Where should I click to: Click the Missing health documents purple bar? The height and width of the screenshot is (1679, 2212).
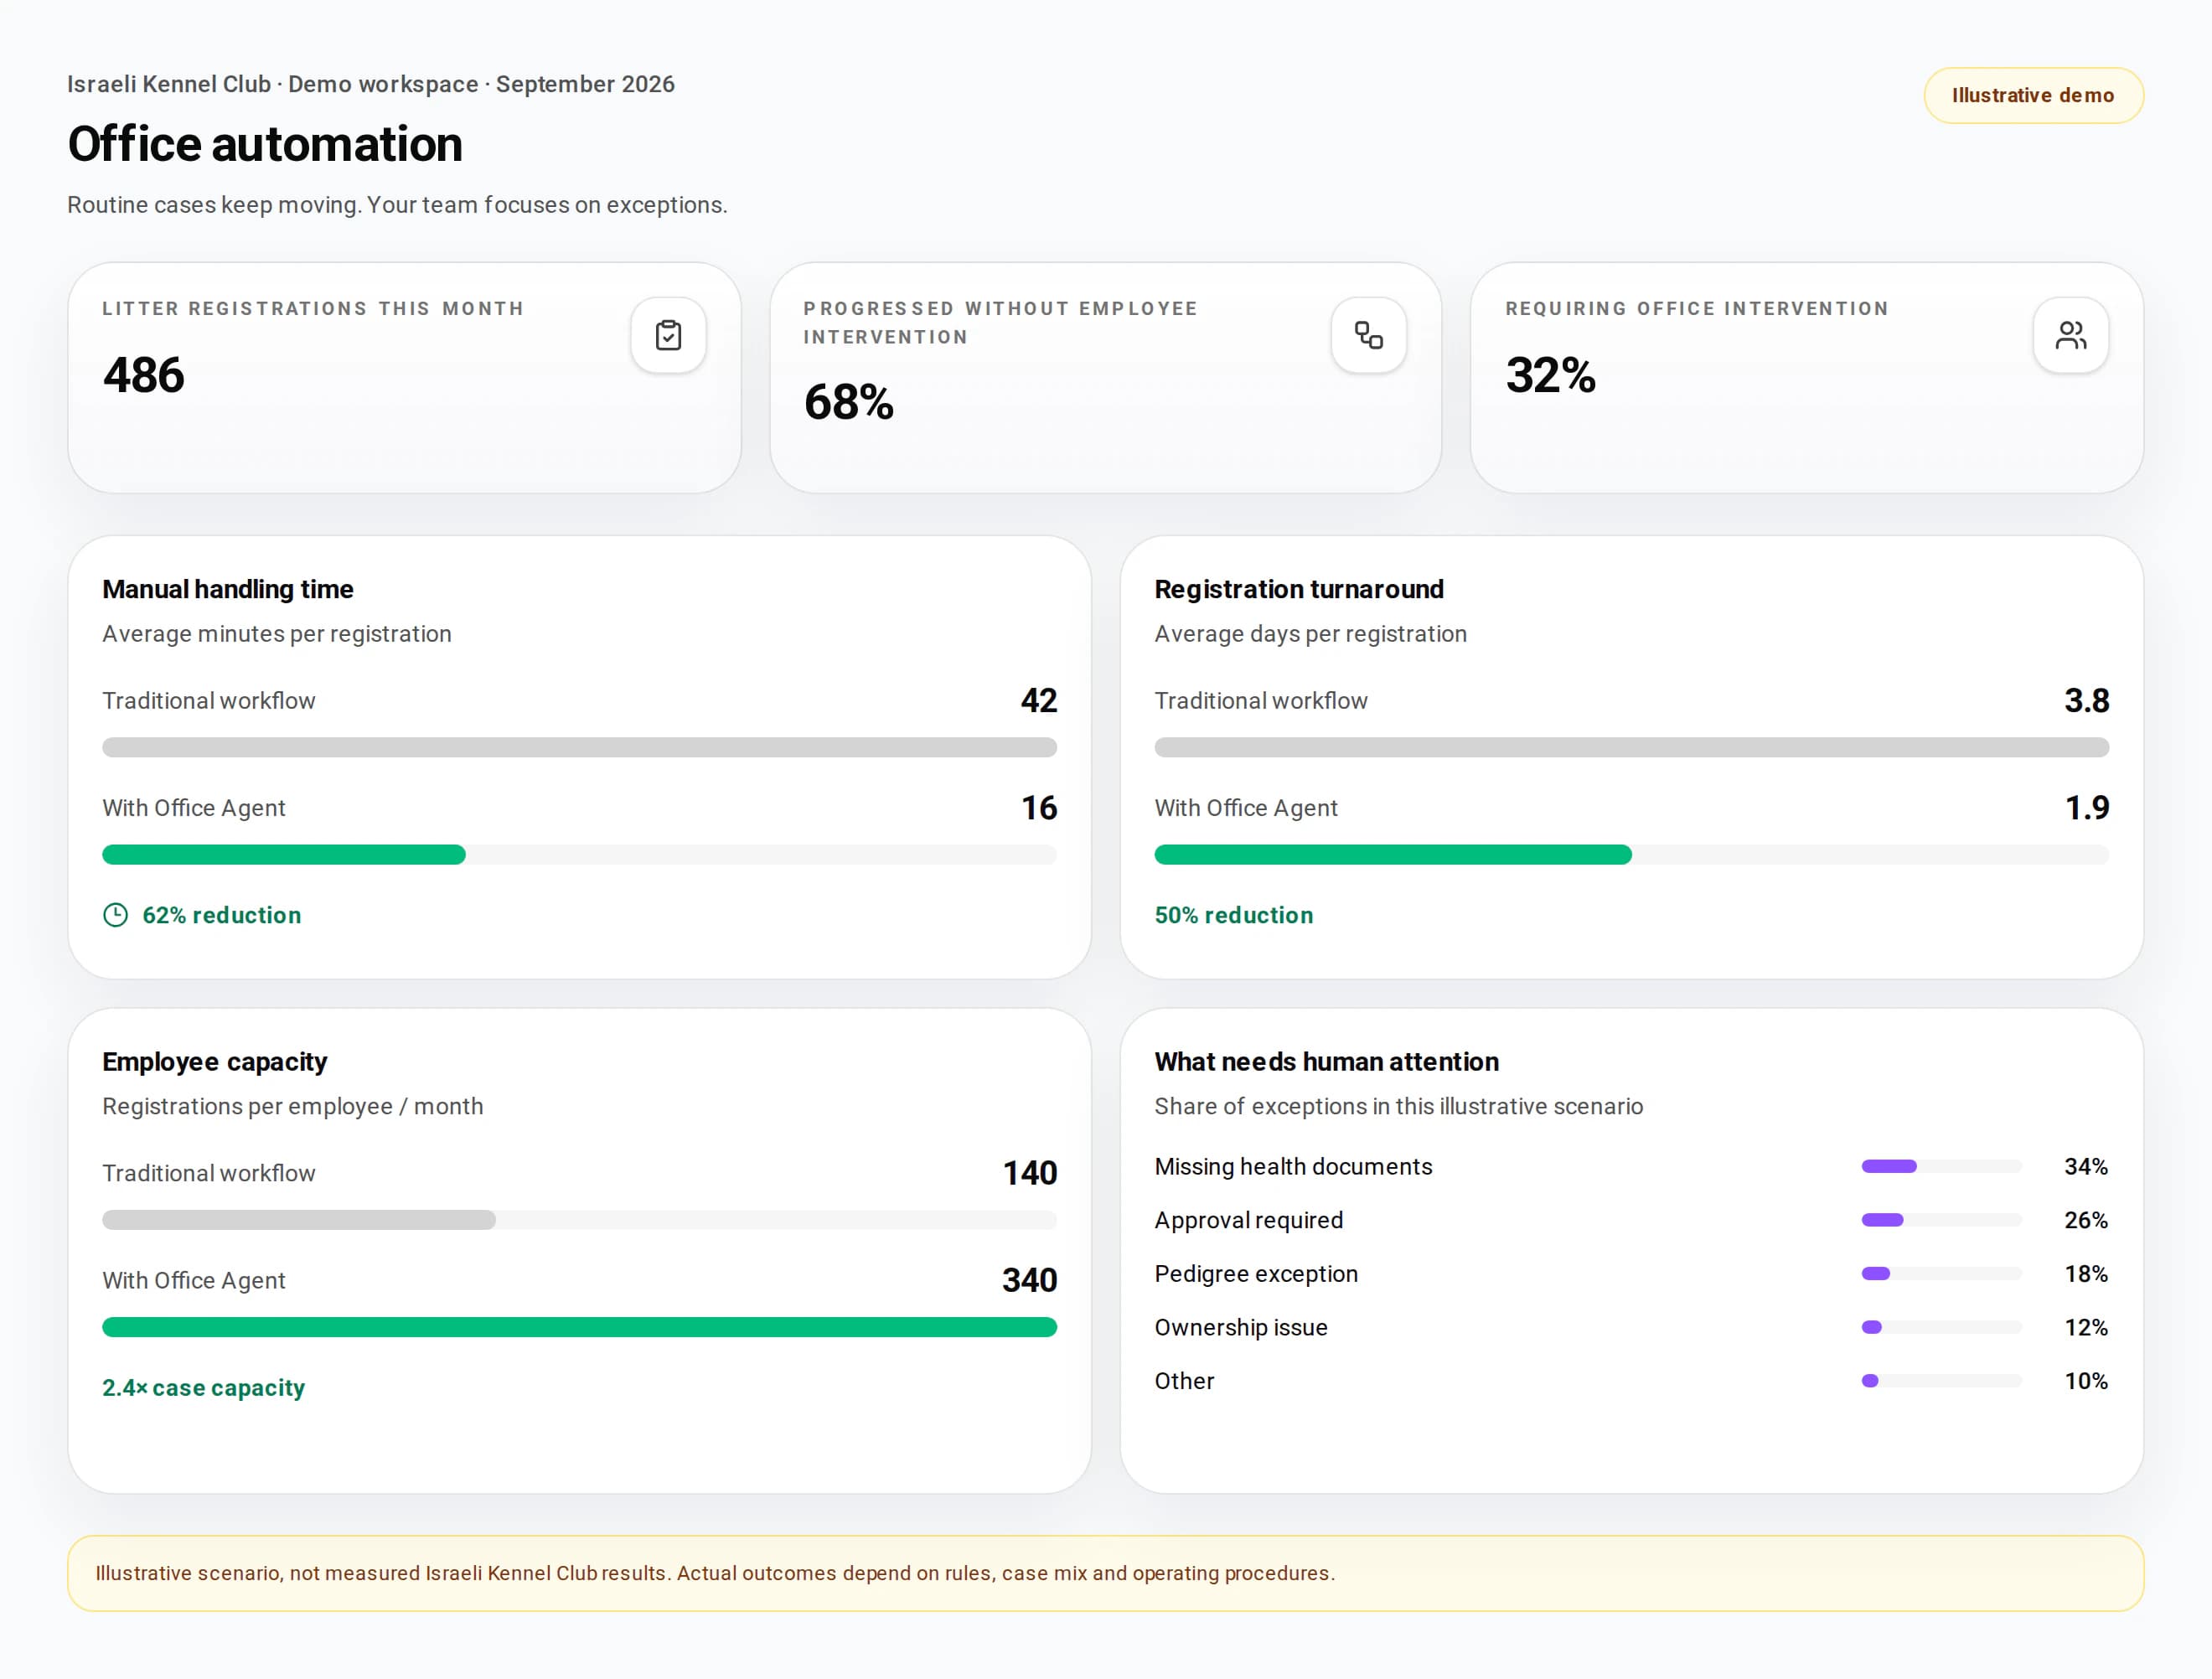click(1888, 1166)
